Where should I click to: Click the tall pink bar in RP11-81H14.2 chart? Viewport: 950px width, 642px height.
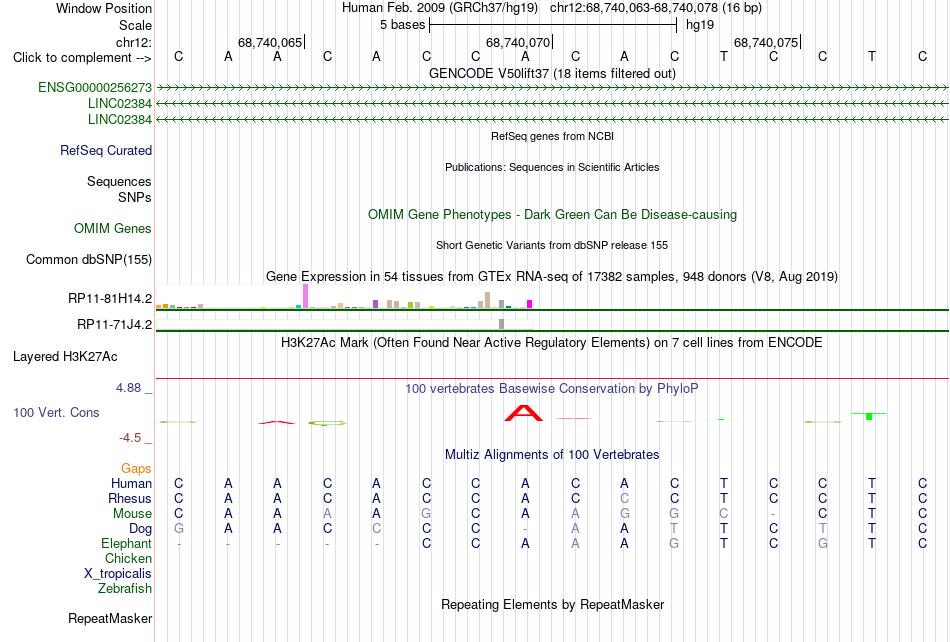[x=305, y=296]
